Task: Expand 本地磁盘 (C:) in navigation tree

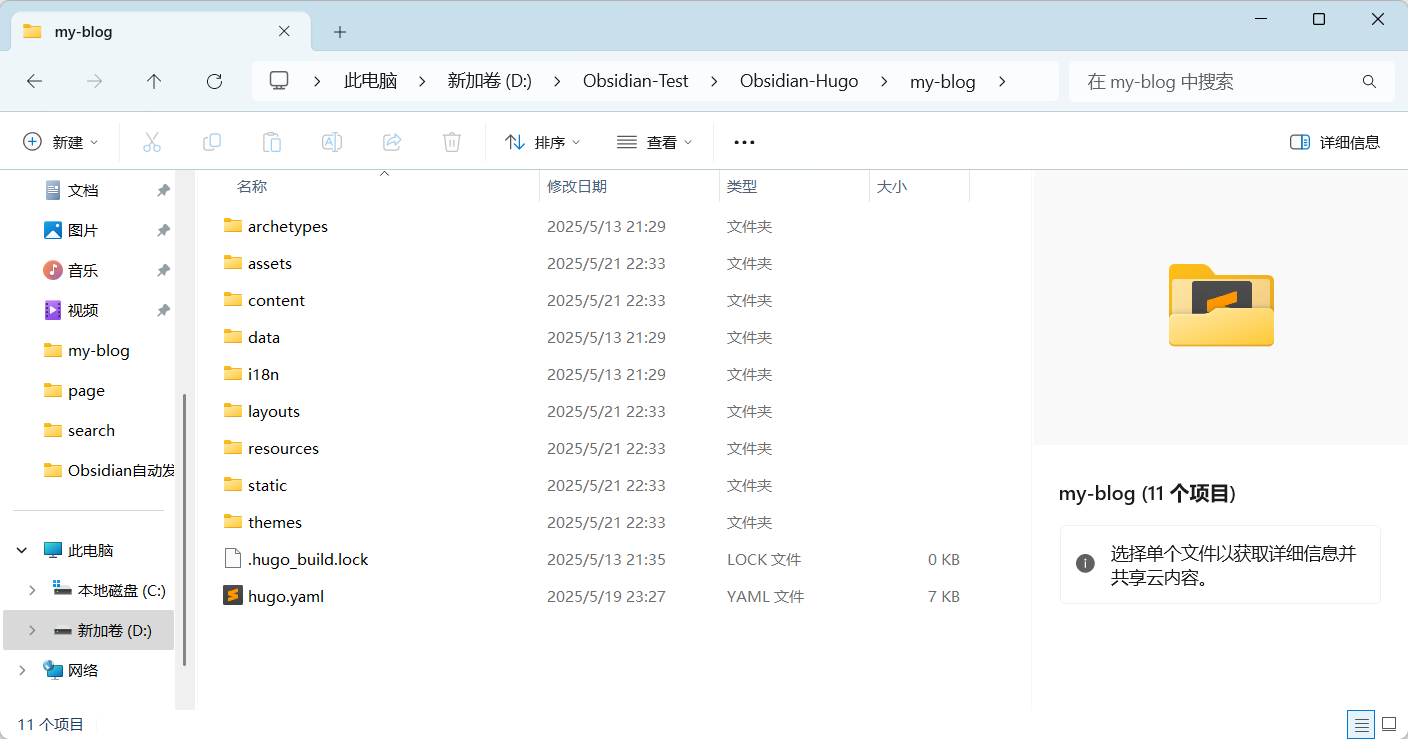Action: [32, 591]
